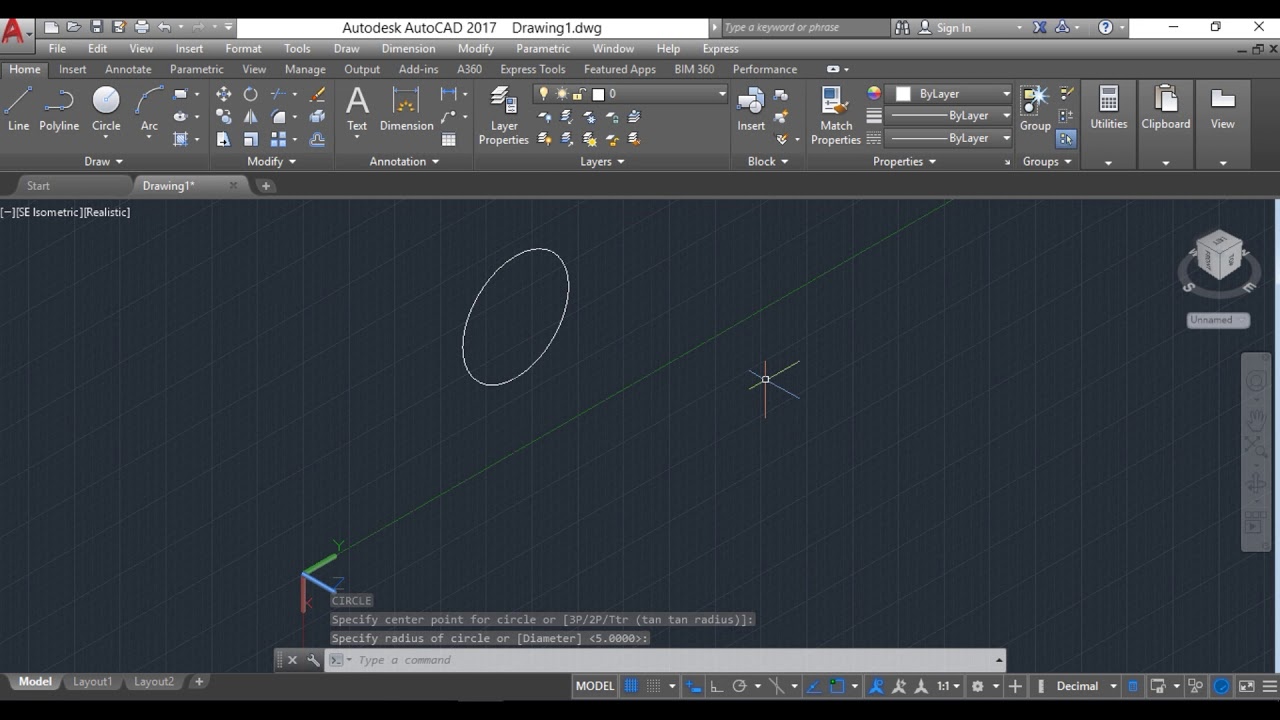Open Layer Properties manager
Viewport: 1280px width, 720px height.
504,116
